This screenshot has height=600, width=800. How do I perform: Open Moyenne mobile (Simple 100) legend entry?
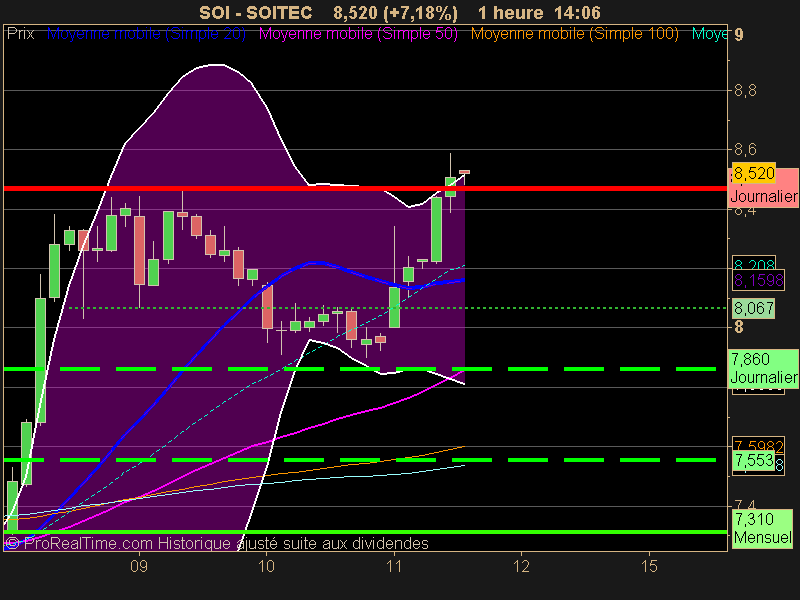tap(574, 34)
